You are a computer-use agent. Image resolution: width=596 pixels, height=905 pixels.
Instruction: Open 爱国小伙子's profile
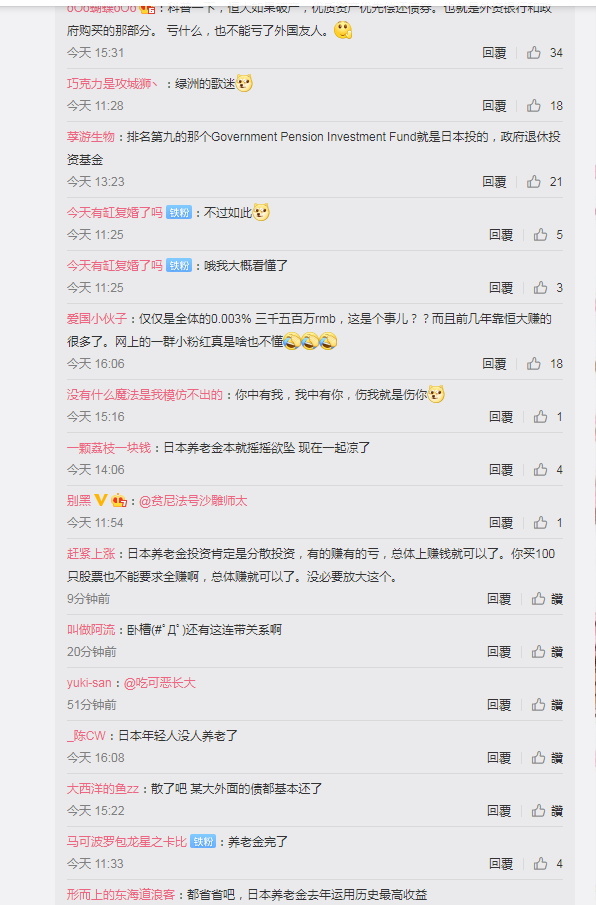tap(96, 319)
